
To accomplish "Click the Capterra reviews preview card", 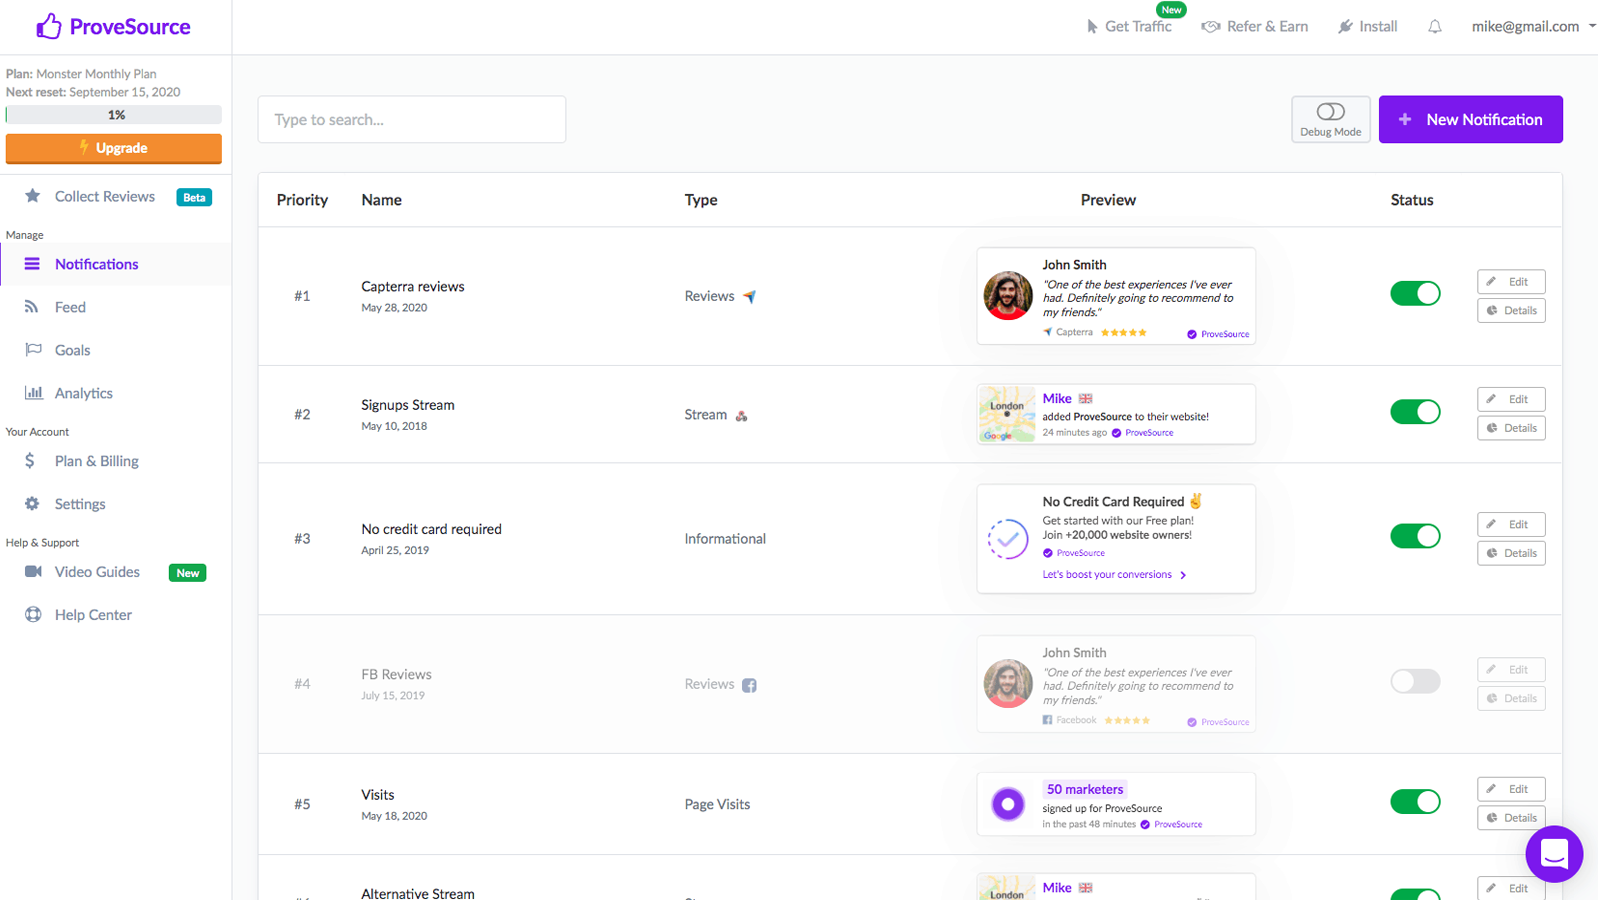I will coord(1116,296).
